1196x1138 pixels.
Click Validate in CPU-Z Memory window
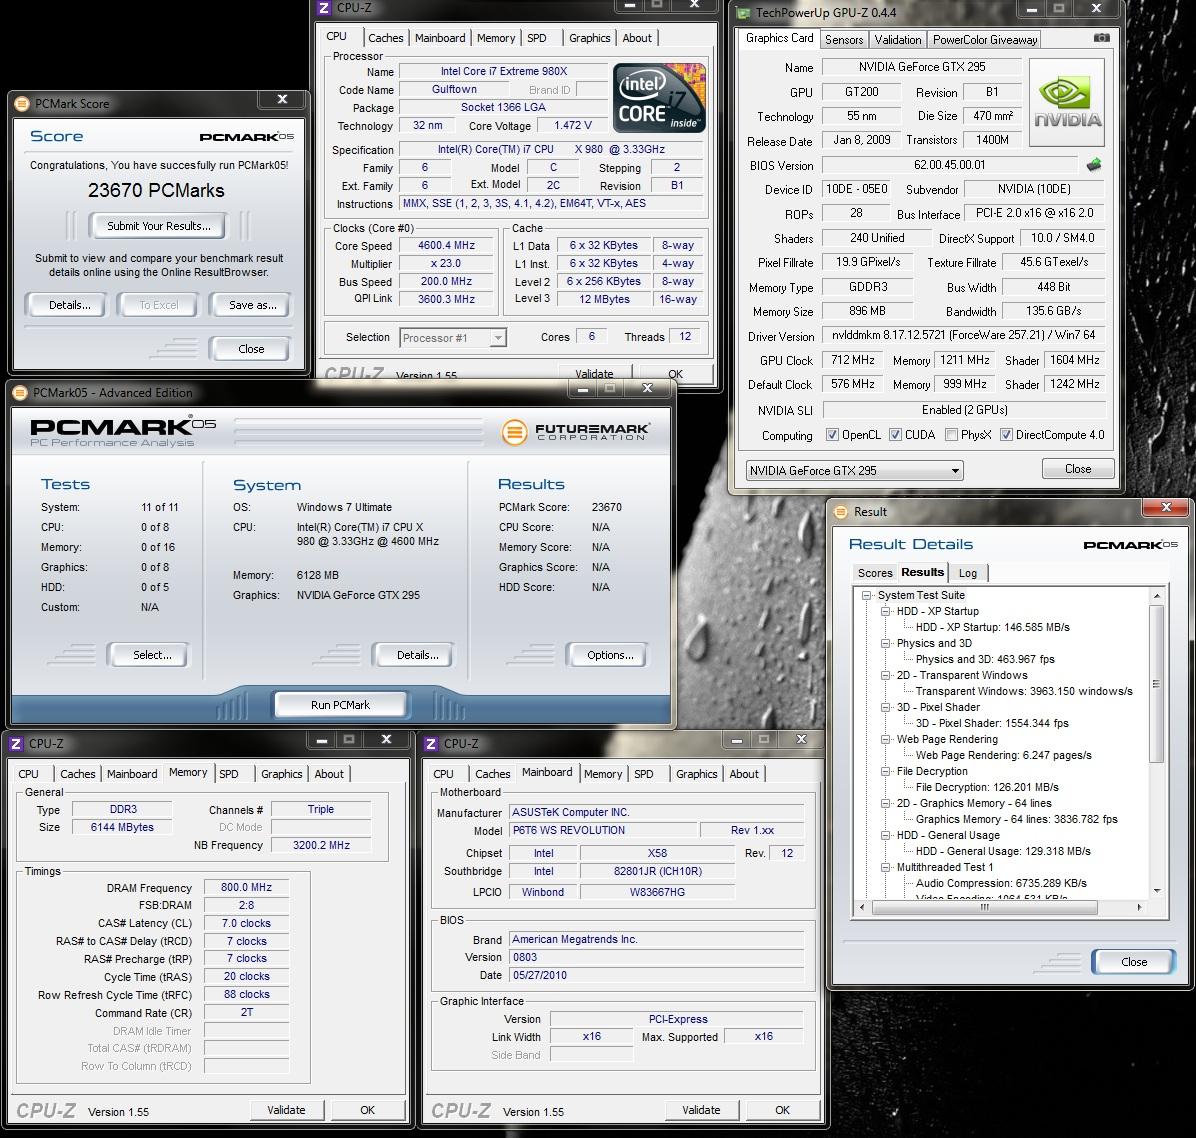286,1110
